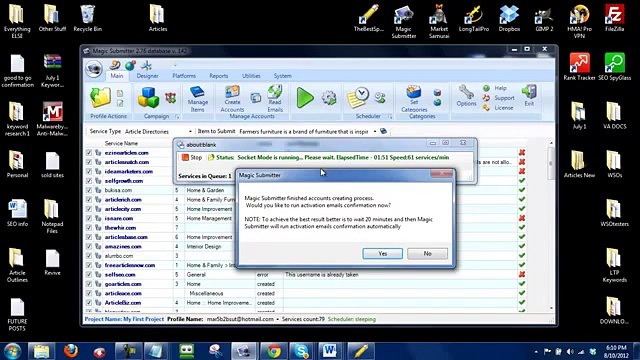Viewport: 640px width, 360px height.
Task: Switch to the Reports tab
Action: coord(219,76)
